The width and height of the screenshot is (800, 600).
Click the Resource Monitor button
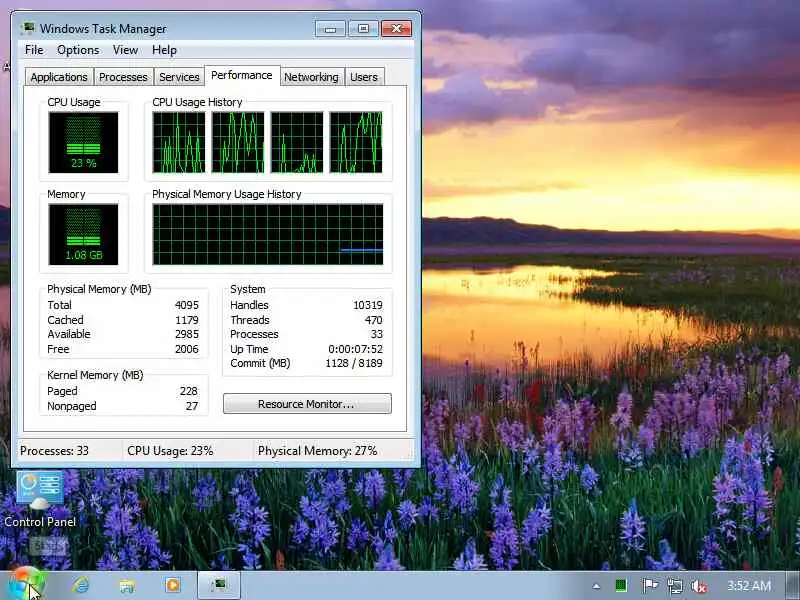point(307,404)
